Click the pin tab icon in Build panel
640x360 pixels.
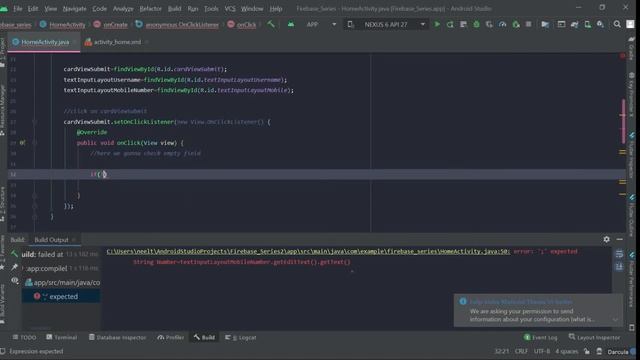15,267
